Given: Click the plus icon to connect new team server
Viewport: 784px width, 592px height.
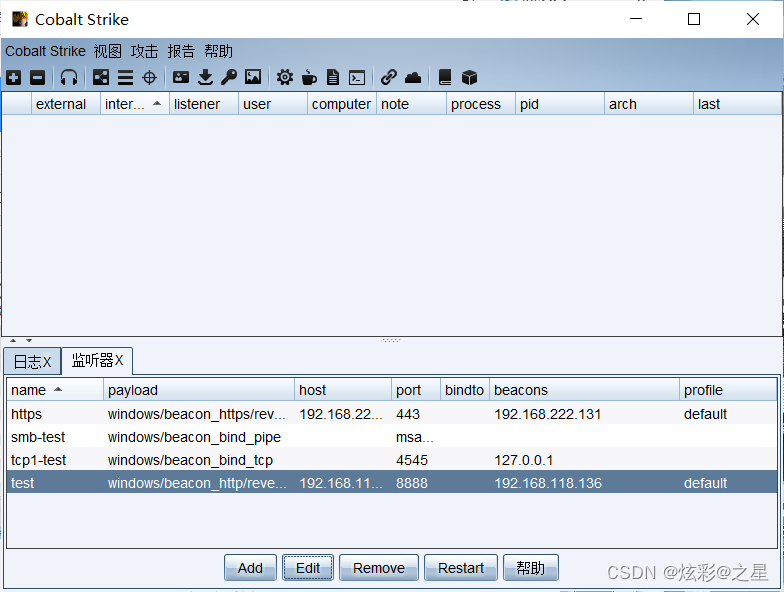Looking at the screenshot, I should tap(13, 77).
